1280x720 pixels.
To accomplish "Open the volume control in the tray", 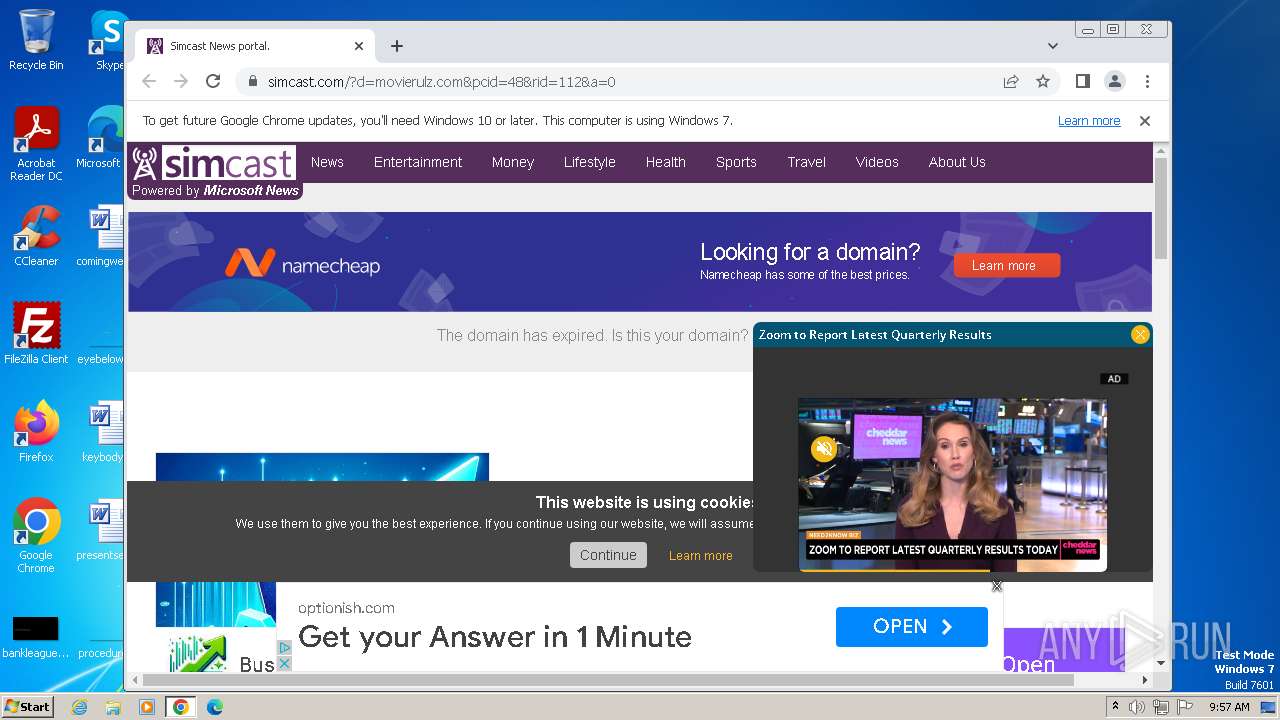I will tap(1137, 707).
